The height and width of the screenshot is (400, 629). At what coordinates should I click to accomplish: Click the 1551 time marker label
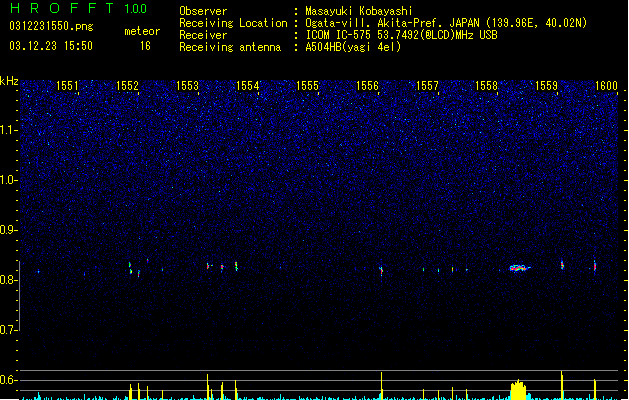point(67,86)
